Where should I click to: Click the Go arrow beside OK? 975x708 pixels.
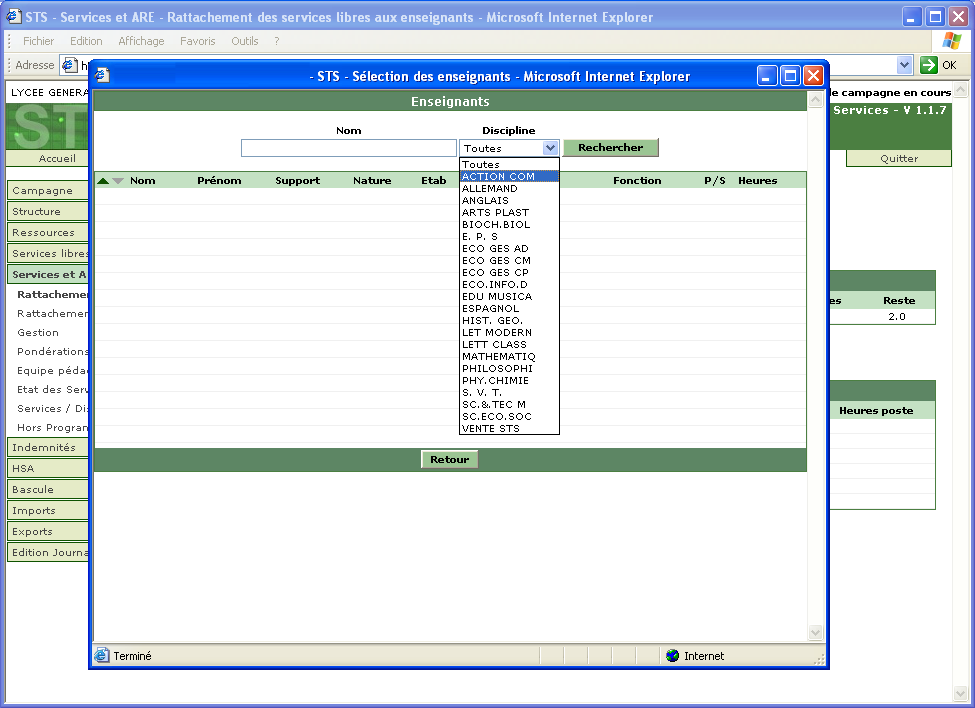click(x=928, y=65)
